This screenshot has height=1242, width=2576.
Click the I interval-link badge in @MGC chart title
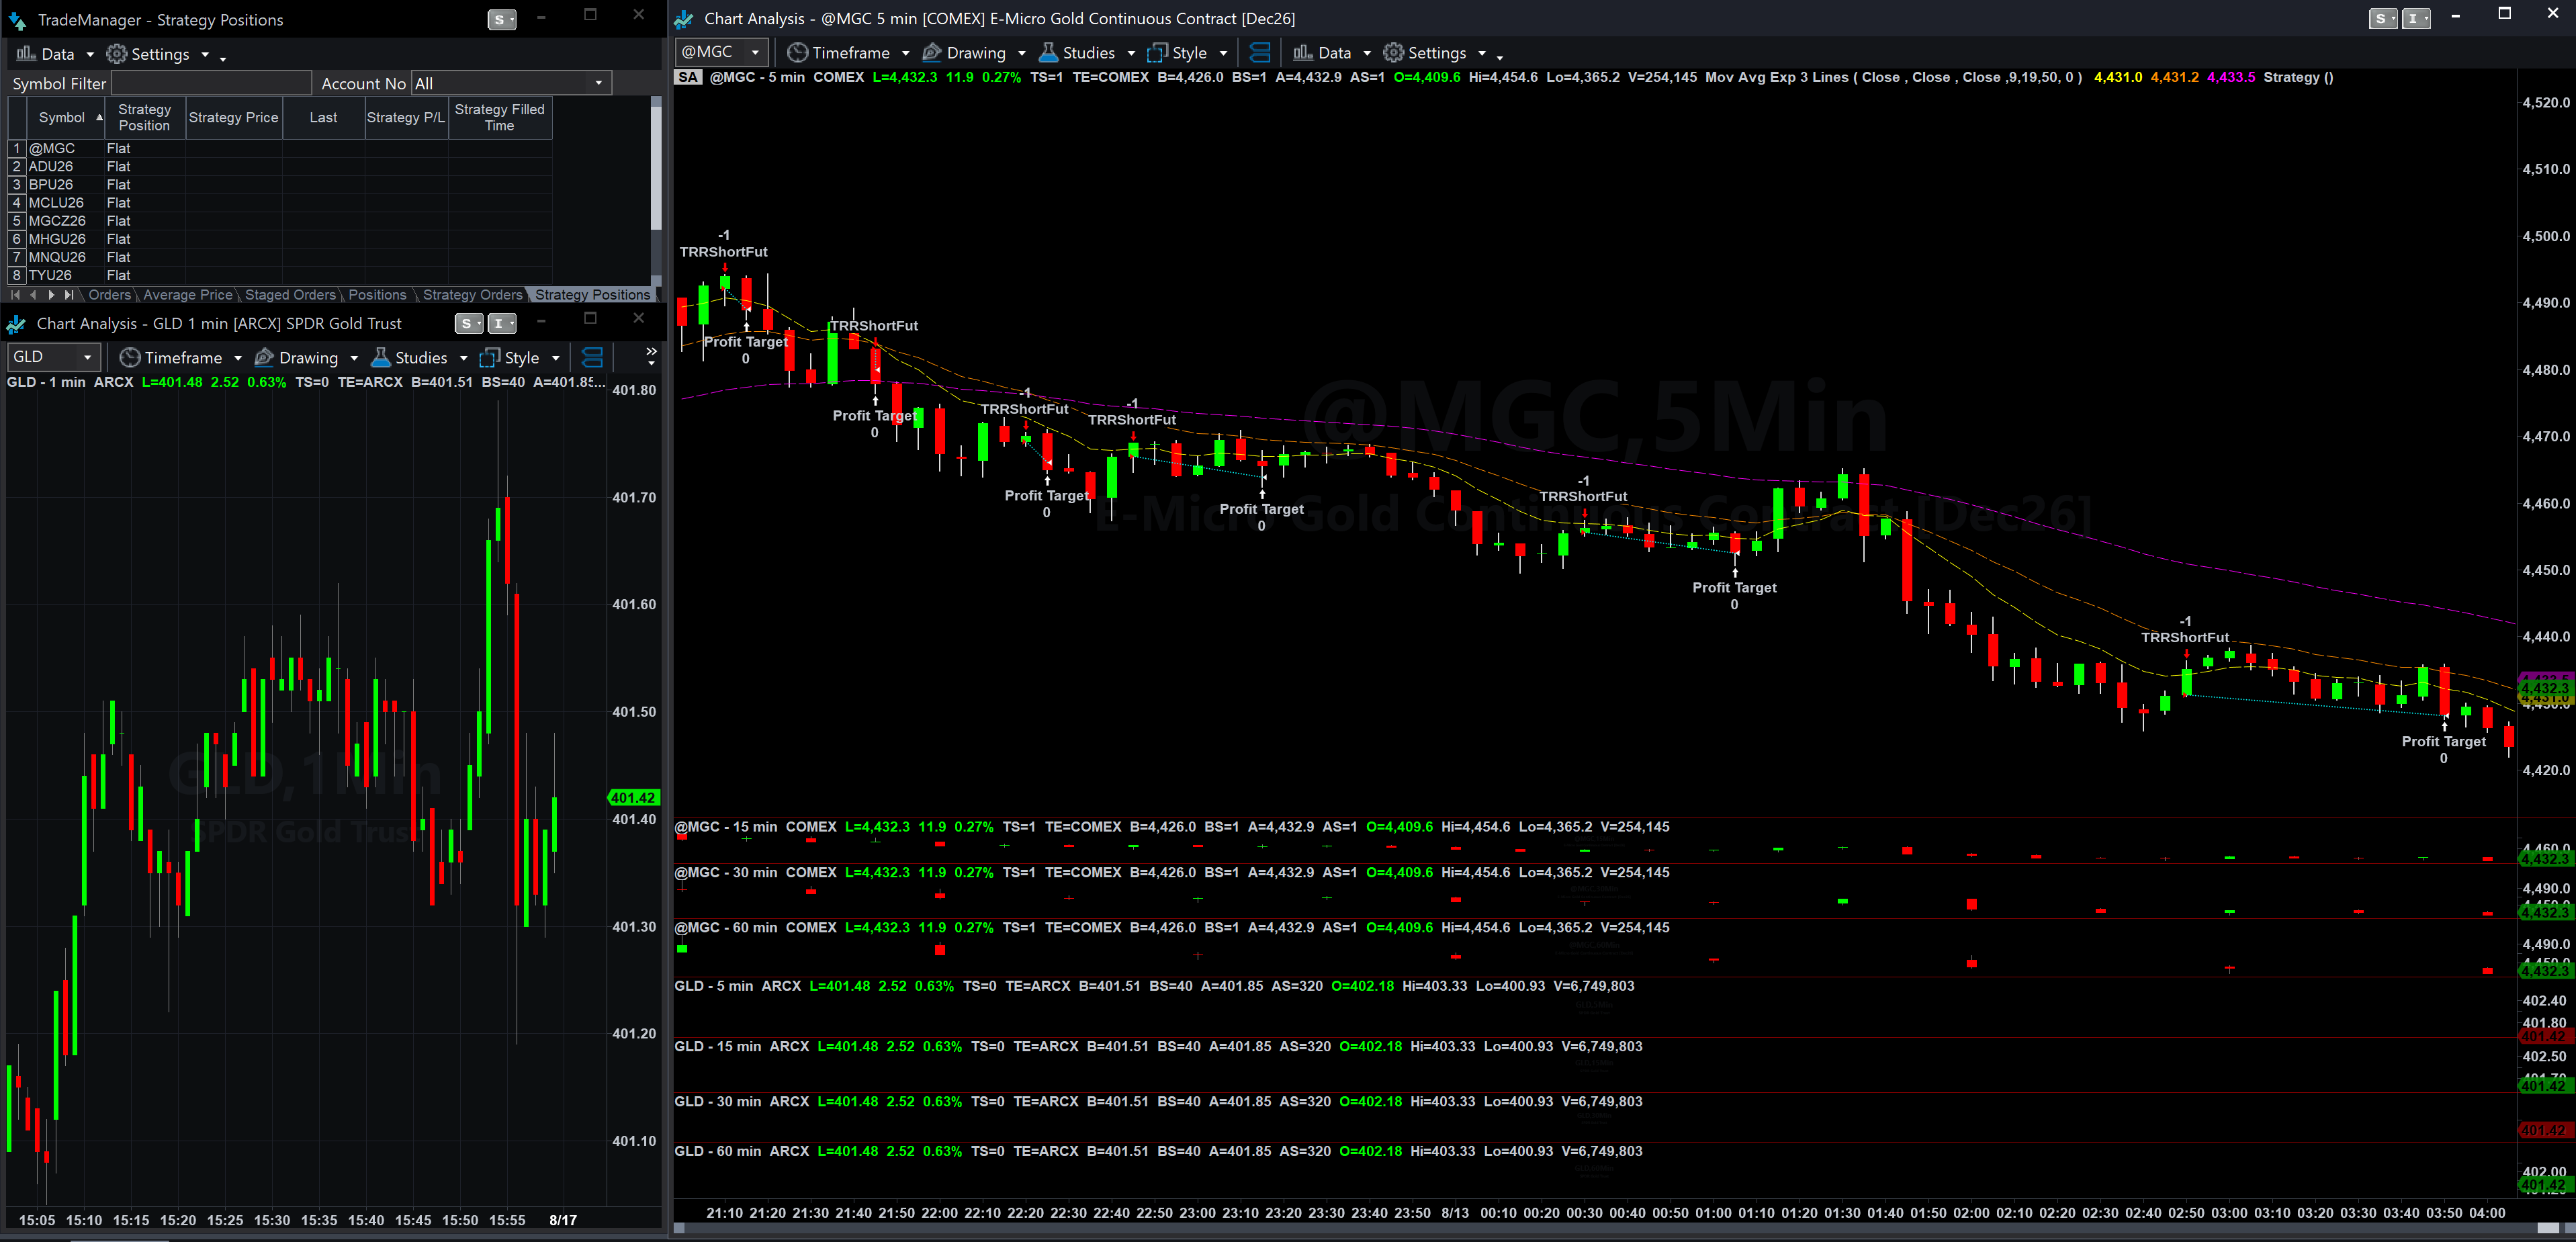click(x=2416, y=18)
